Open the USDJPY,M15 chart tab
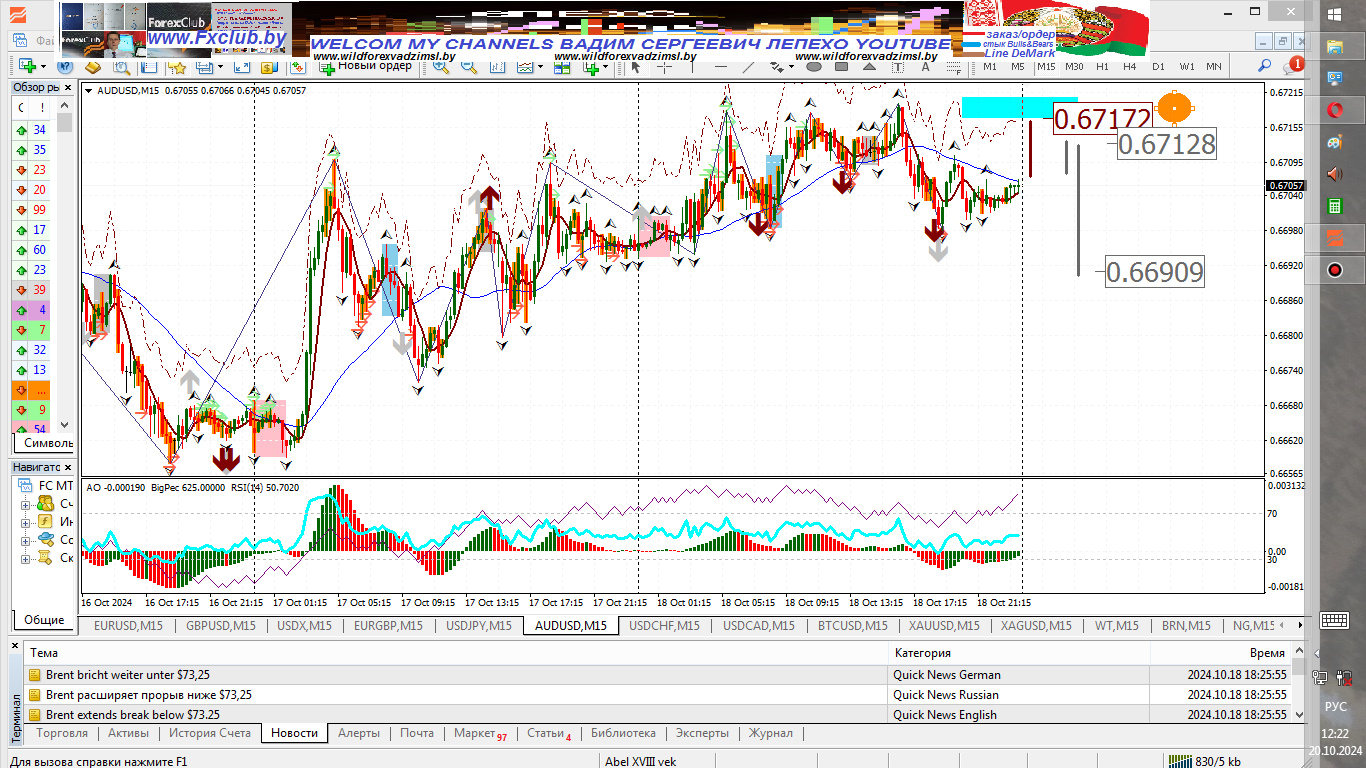This screenshot has height=768, width=1366. pos(478,626)
